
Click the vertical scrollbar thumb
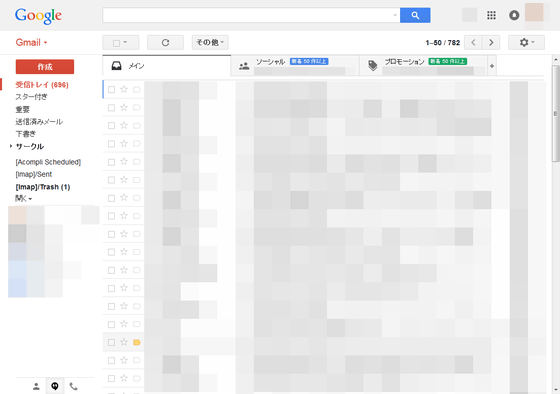[x=556, y=113]
